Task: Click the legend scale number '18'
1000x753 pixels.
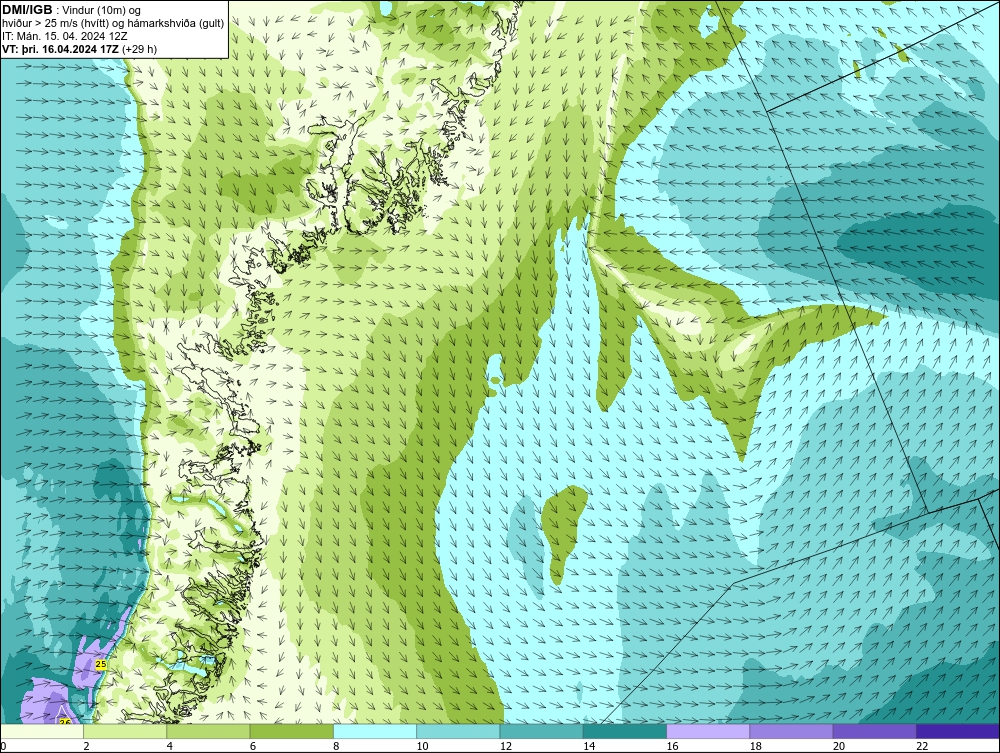Action: point(755,747)
